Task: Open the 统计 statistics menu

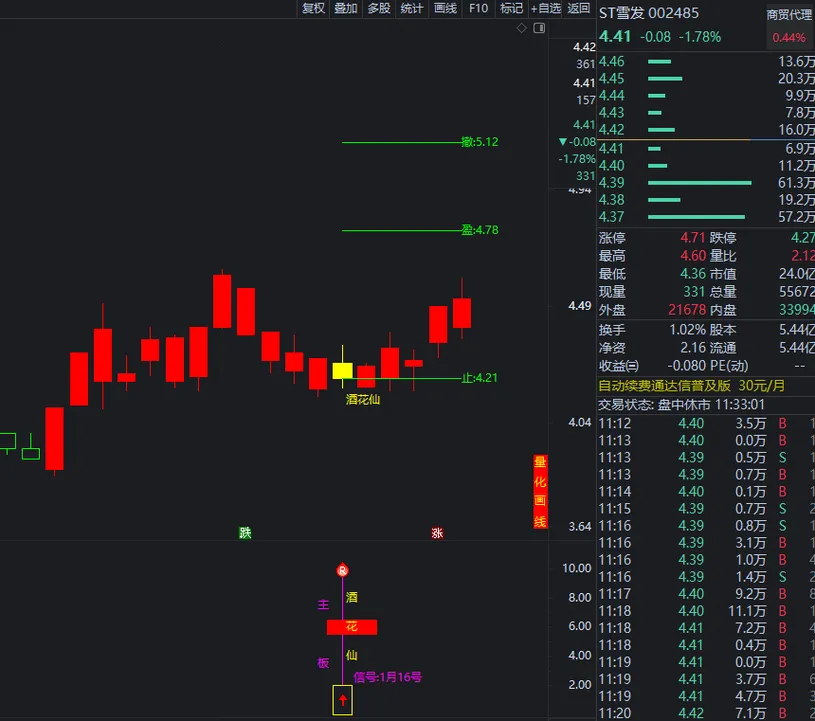Action: tap(412, 8)
